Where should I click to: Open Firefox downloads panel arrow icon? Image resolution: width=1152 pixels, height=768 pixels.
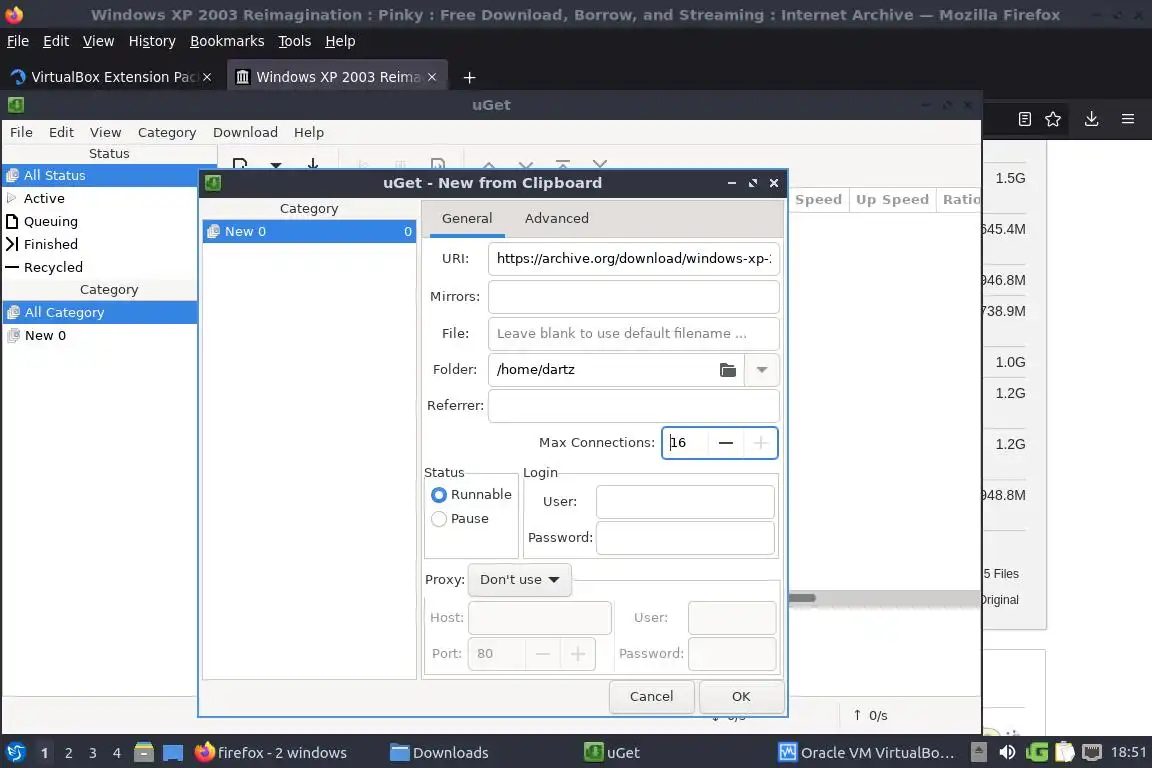(x=1091, y=119)
